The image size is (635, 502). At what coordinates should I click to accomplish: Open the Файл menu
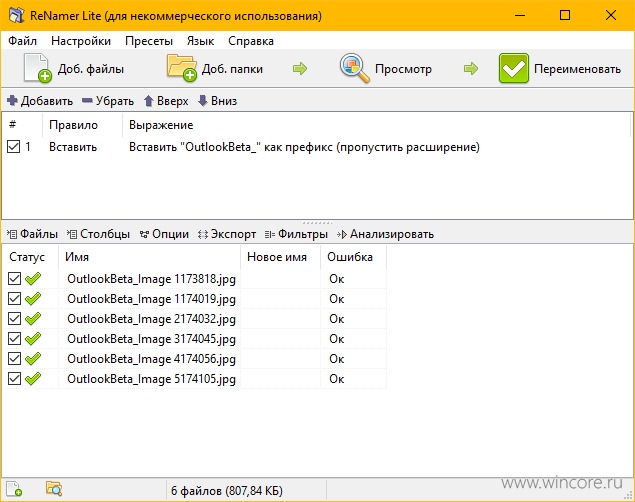coord(22,41)
